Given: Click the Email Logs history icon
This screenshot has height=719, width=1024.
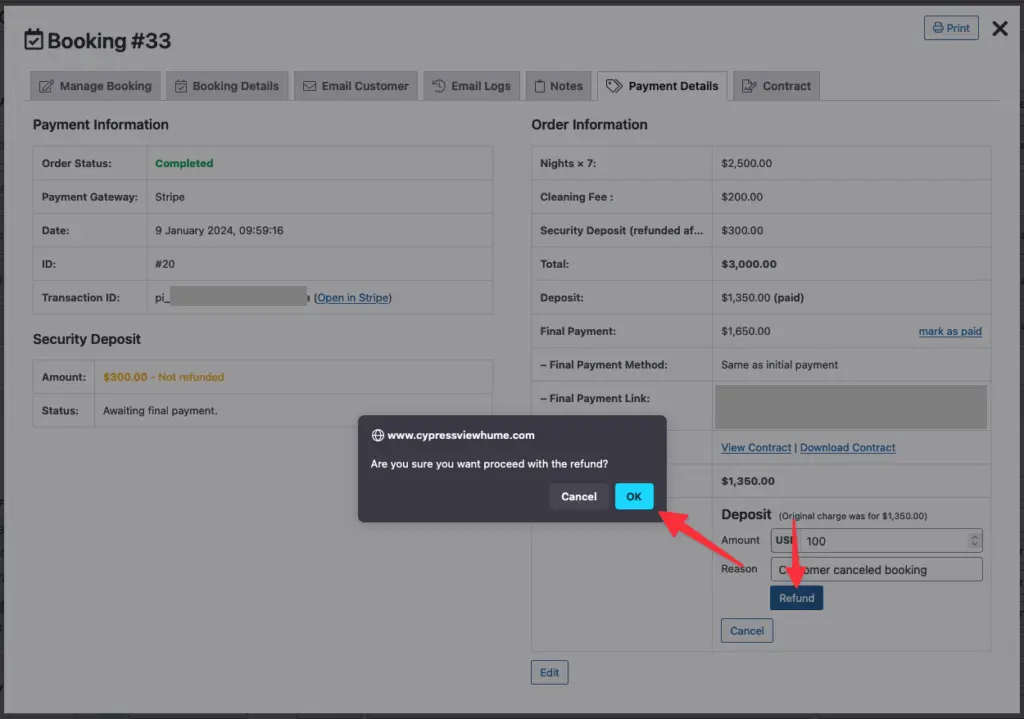Looking at the screenshot, I should [x=439, y=86].
